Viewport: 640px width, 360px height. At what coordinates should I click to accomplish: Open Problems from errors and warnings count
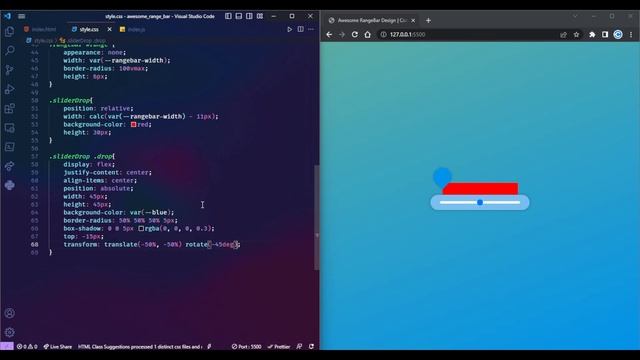point(27,347)
